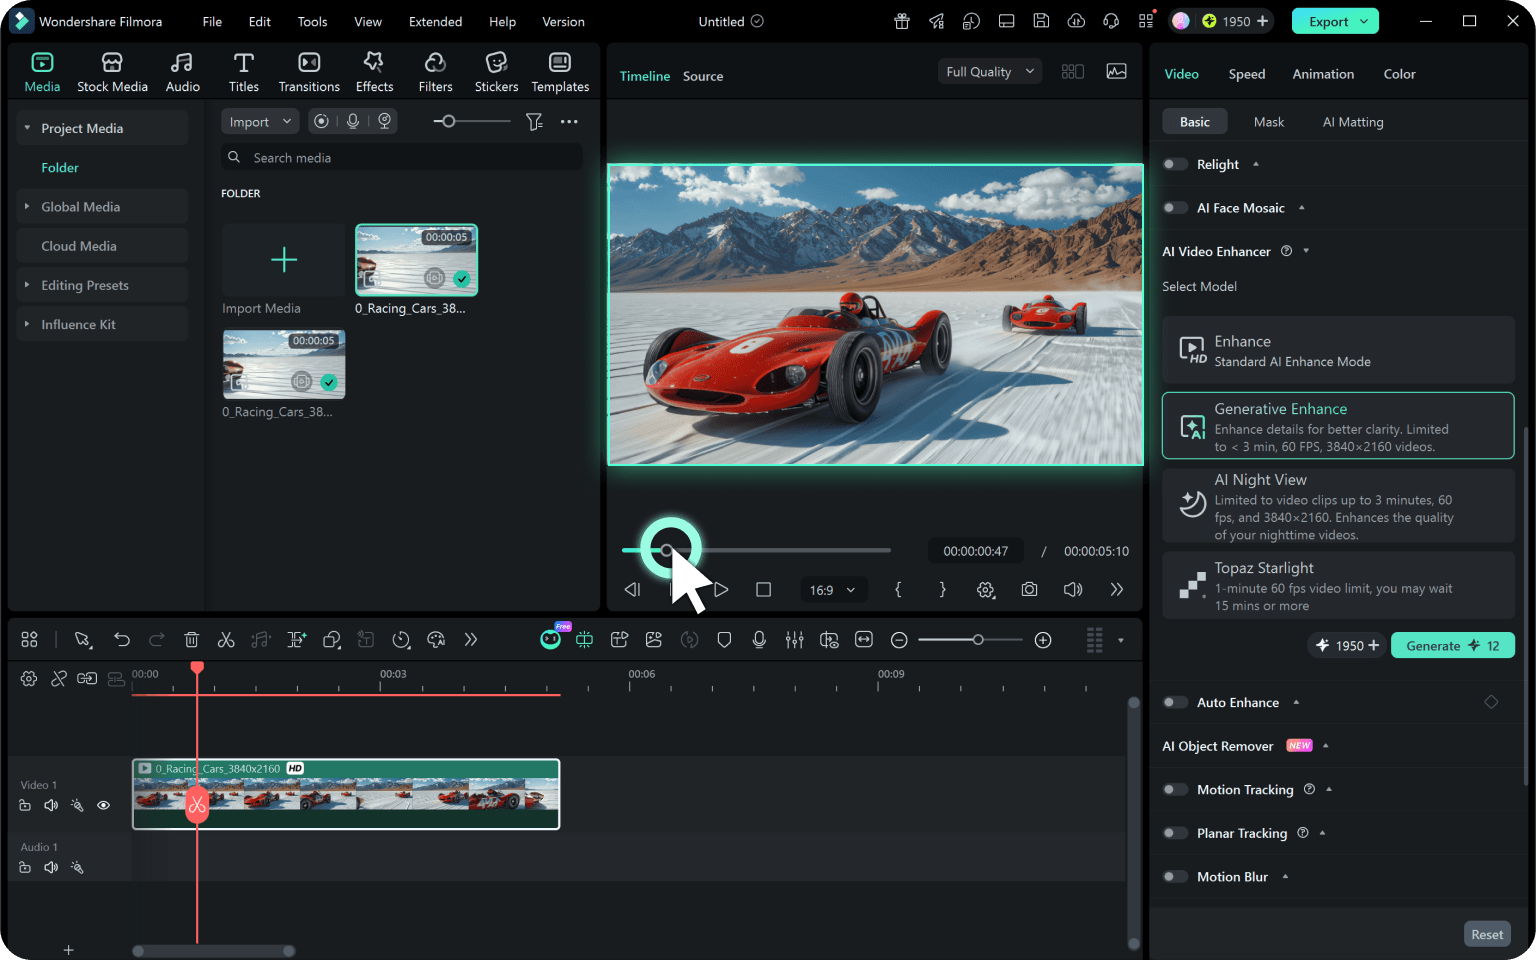Expand the Influence Kit tree

coord(27,324)
